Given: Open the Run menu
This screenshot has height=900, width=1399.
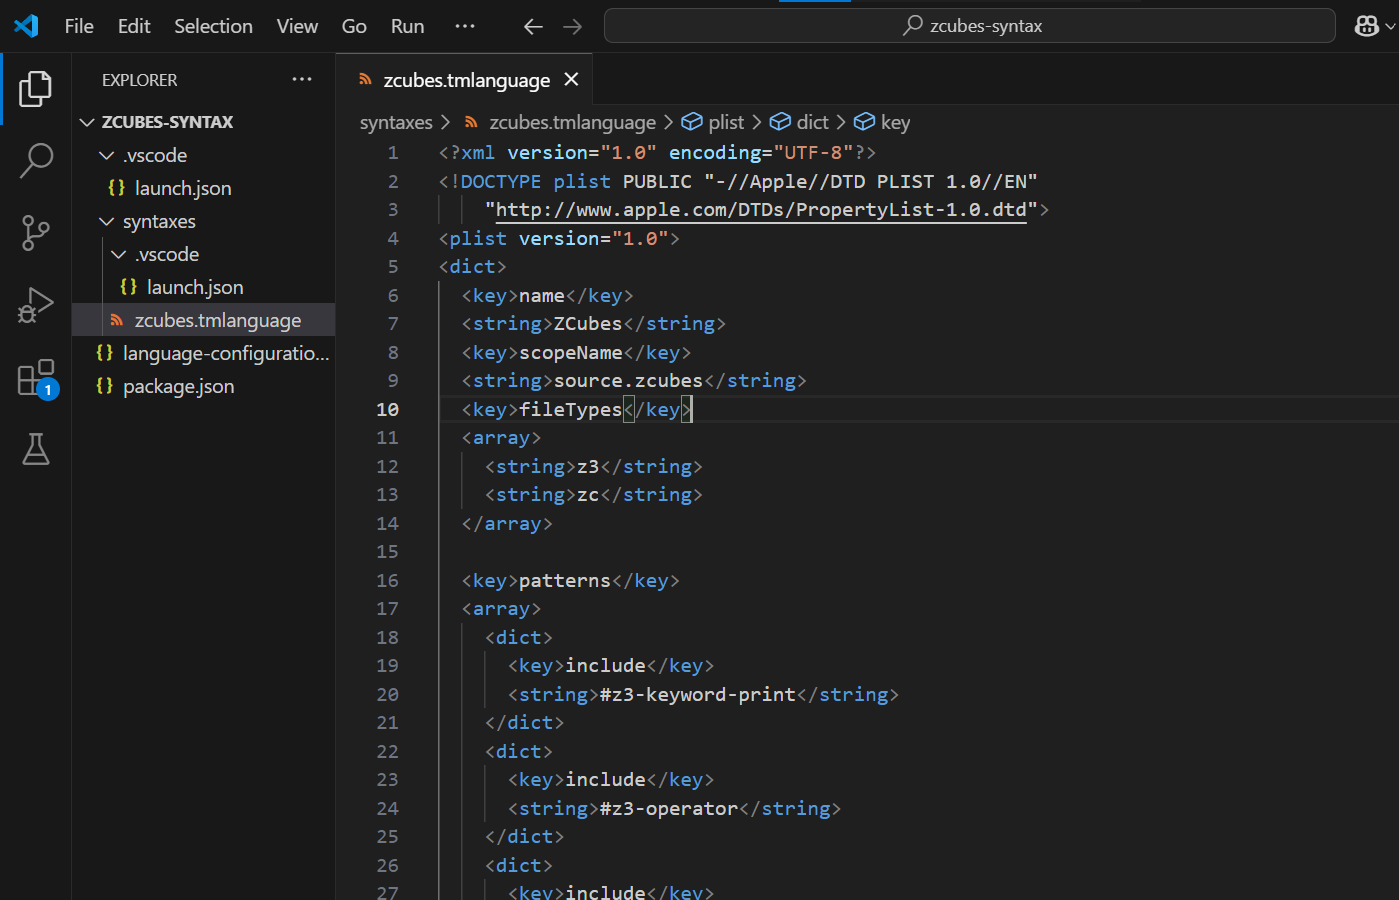Looking at the screenshot, I should (407, 26).
